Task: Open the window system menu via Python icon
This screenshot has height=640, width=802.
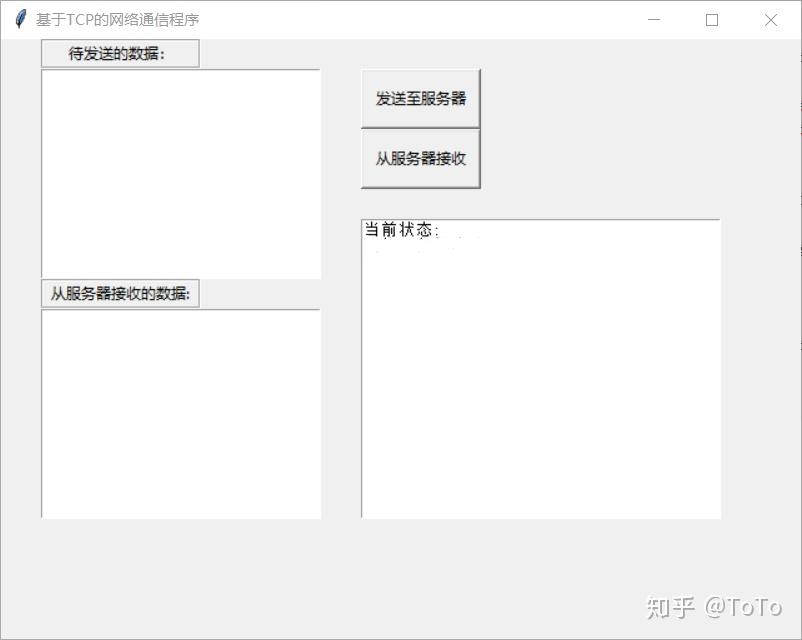Action: pyautogui.click(x=20, y=19)
